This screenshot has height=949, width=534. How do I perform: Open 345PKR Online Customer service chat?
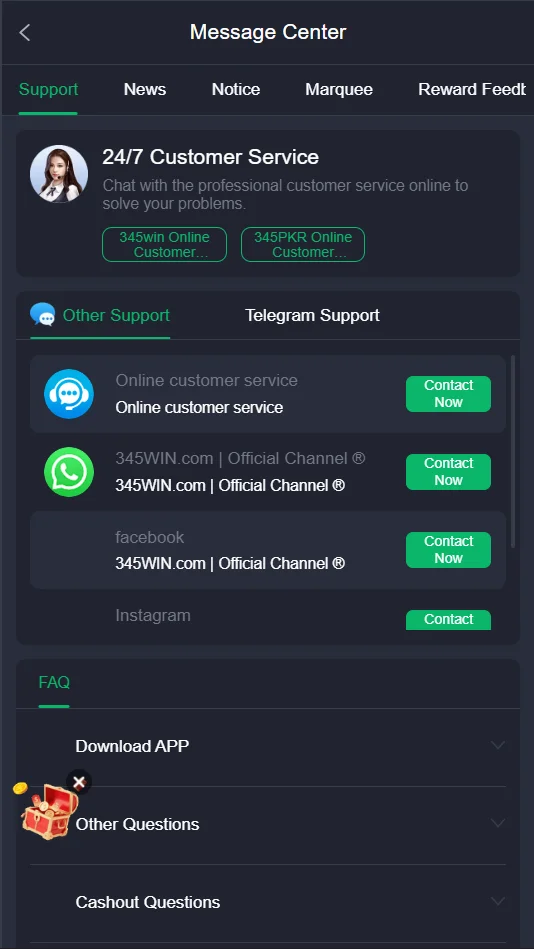tap(303, 245)
